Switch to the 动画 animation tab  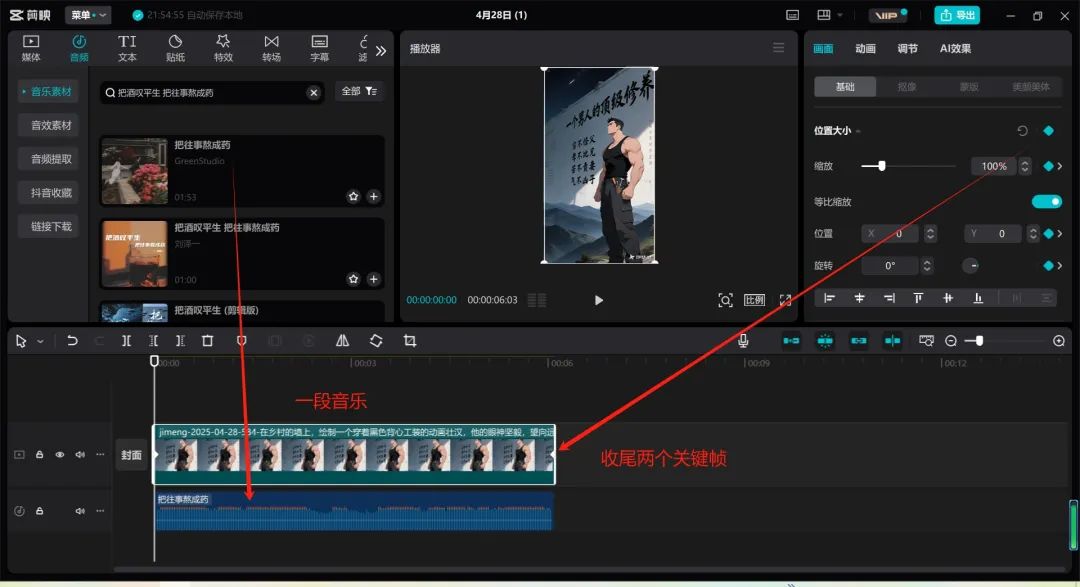[865, 48]
